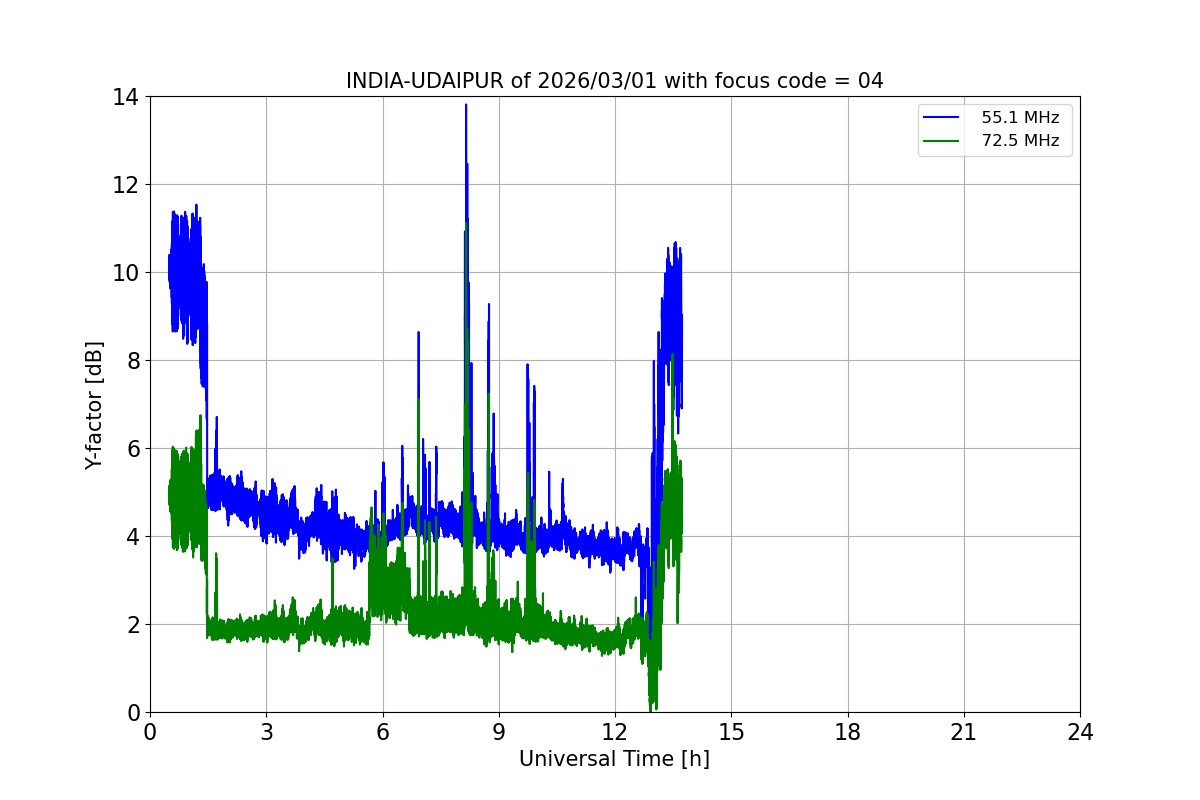This screenshot has width=1200, height=800.
Task: Select the '72.5 MHz' legend label
Action: click(x=1020, y=141)
